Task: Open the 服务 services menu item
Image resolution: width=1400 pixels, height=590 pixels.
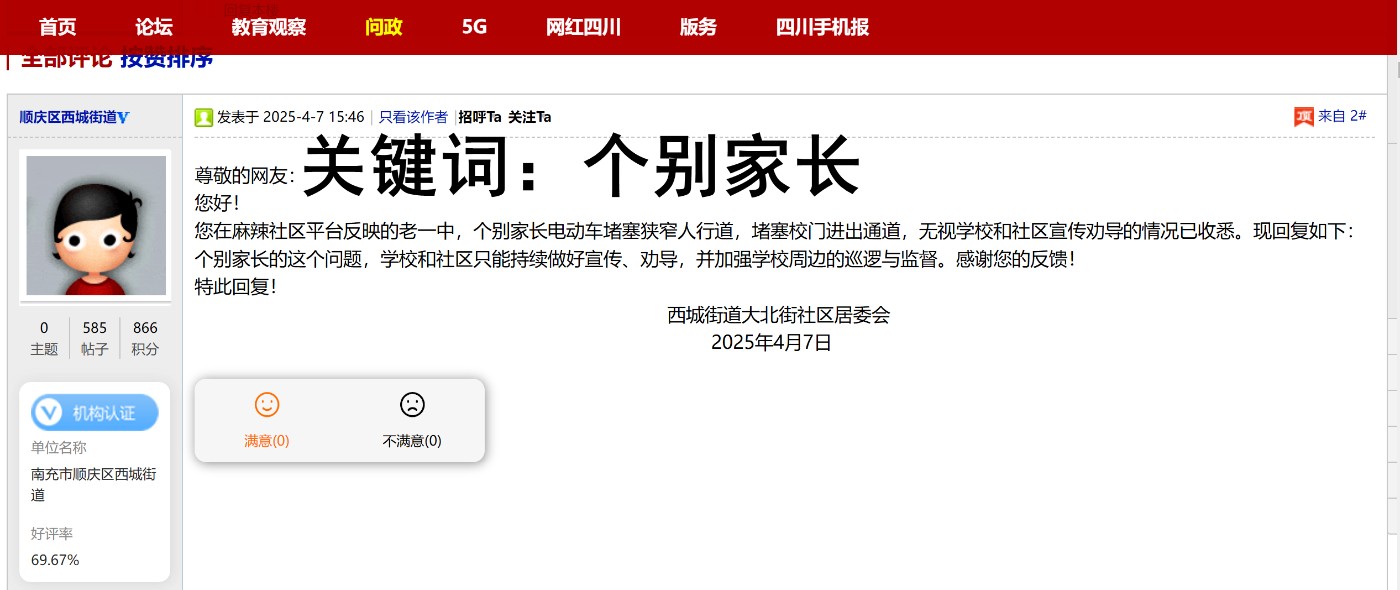Action: (698, 27)
